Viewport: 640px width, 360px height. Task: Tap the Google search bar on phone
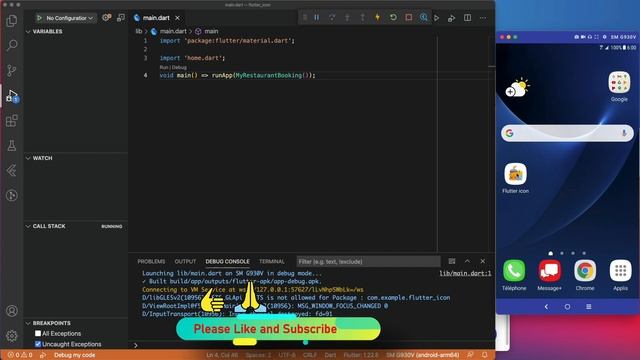(x=567, y=133)
